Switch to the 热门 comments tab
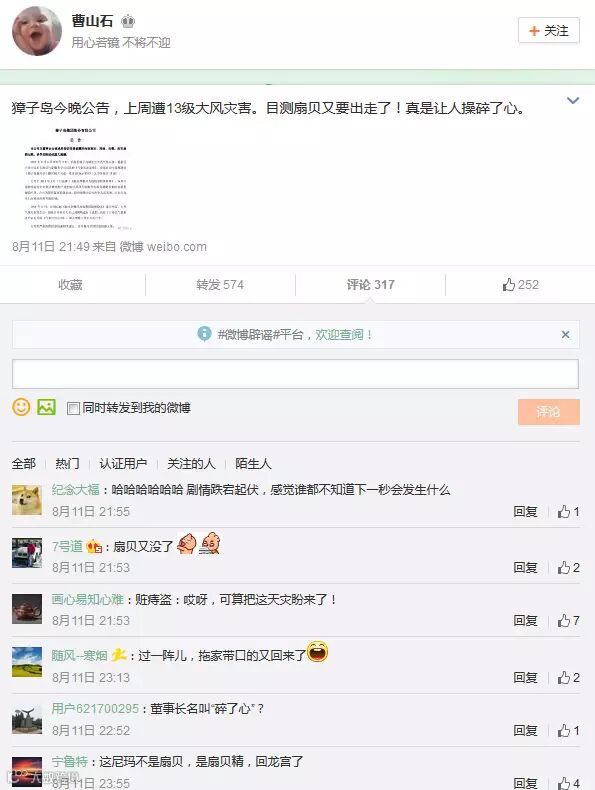 [68, 464]
